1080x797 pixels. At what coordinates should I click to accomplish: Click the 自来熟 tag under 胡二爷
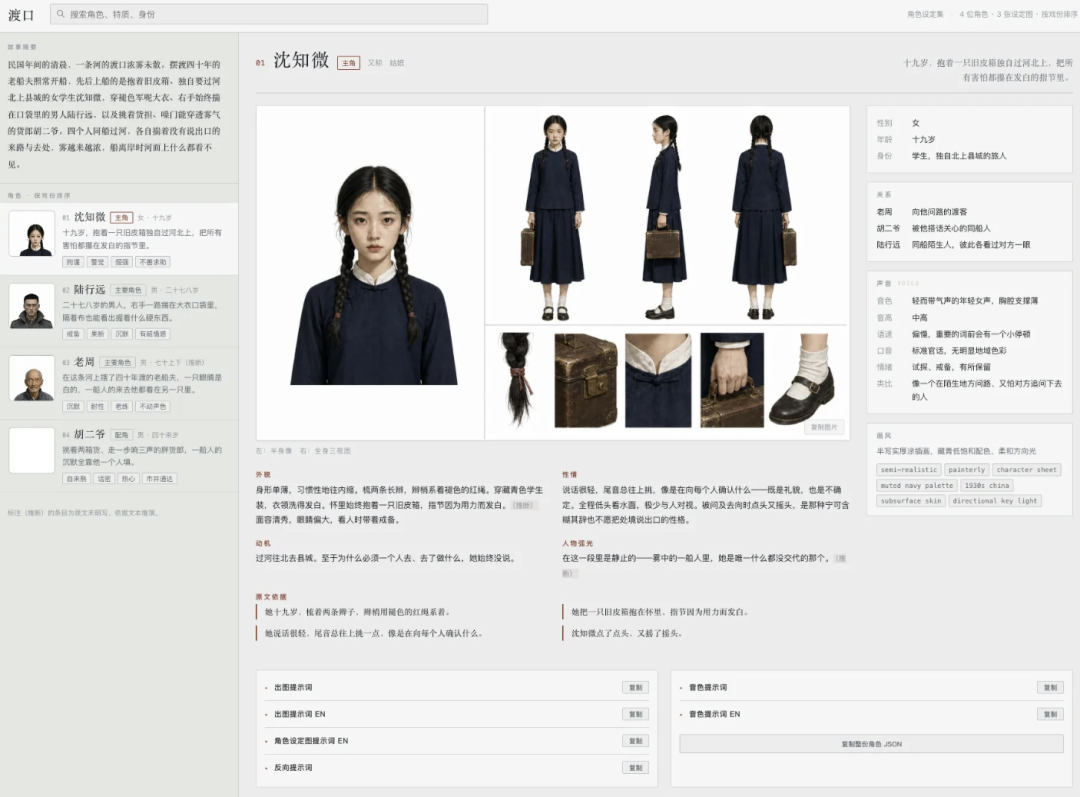[x=76, y=479]
